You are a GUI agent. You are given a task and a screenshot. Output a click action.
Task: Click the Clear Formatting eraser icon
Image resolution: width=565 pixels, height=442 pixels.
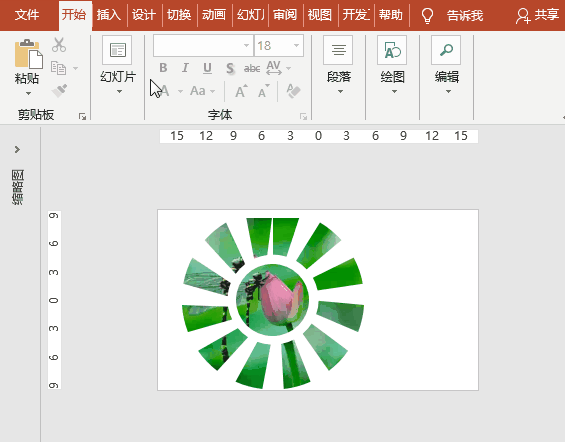pyautogui.click(x=293, y=91)
